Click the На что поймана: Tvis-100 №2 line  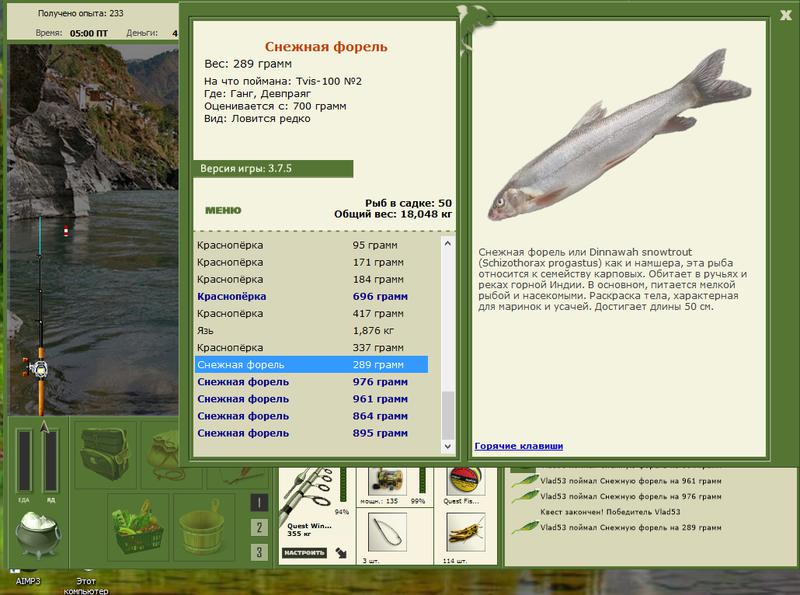click(283, 81)
